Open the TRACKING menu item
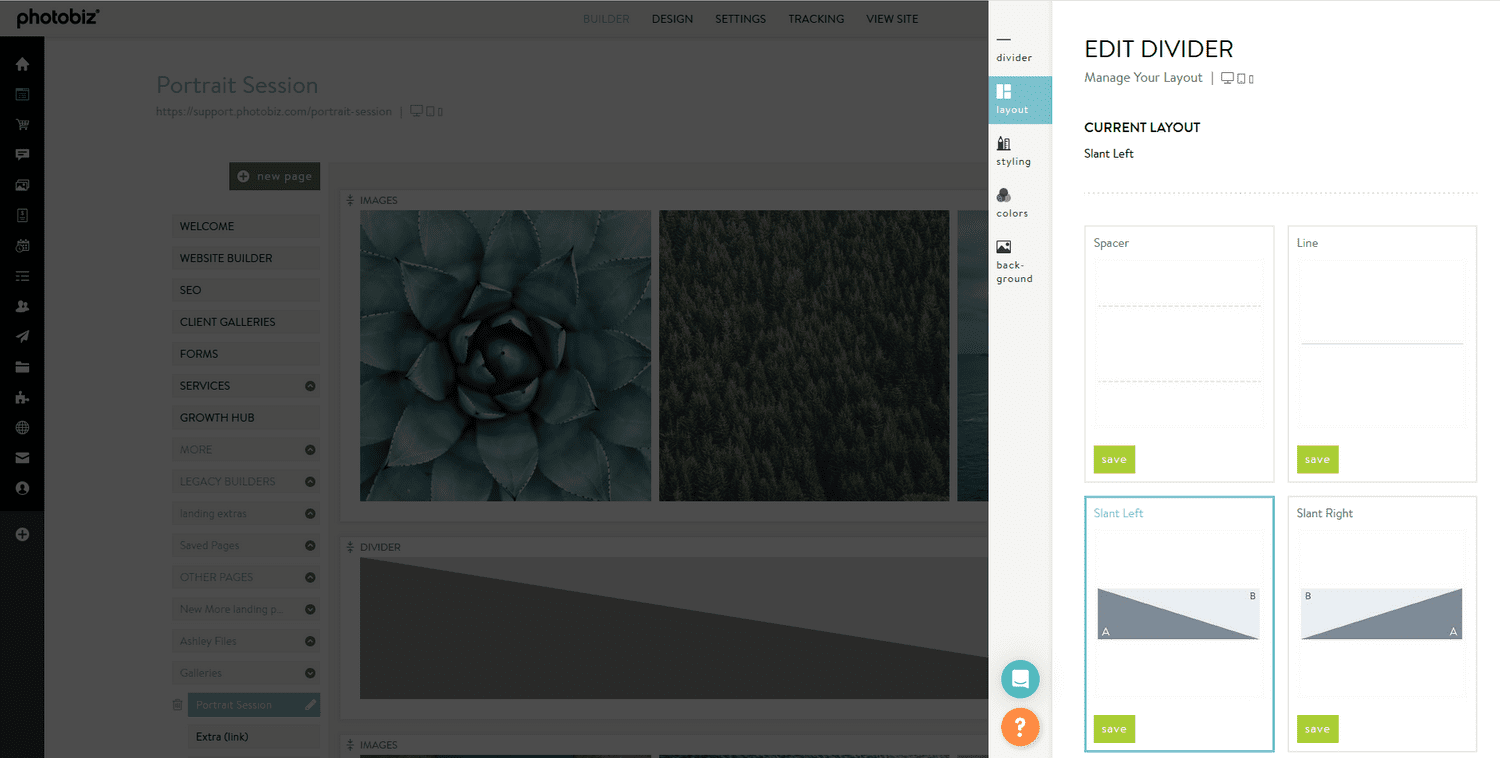Viewport: 1500px width, 758px height. pyautogui.click(x=816, y=18)
